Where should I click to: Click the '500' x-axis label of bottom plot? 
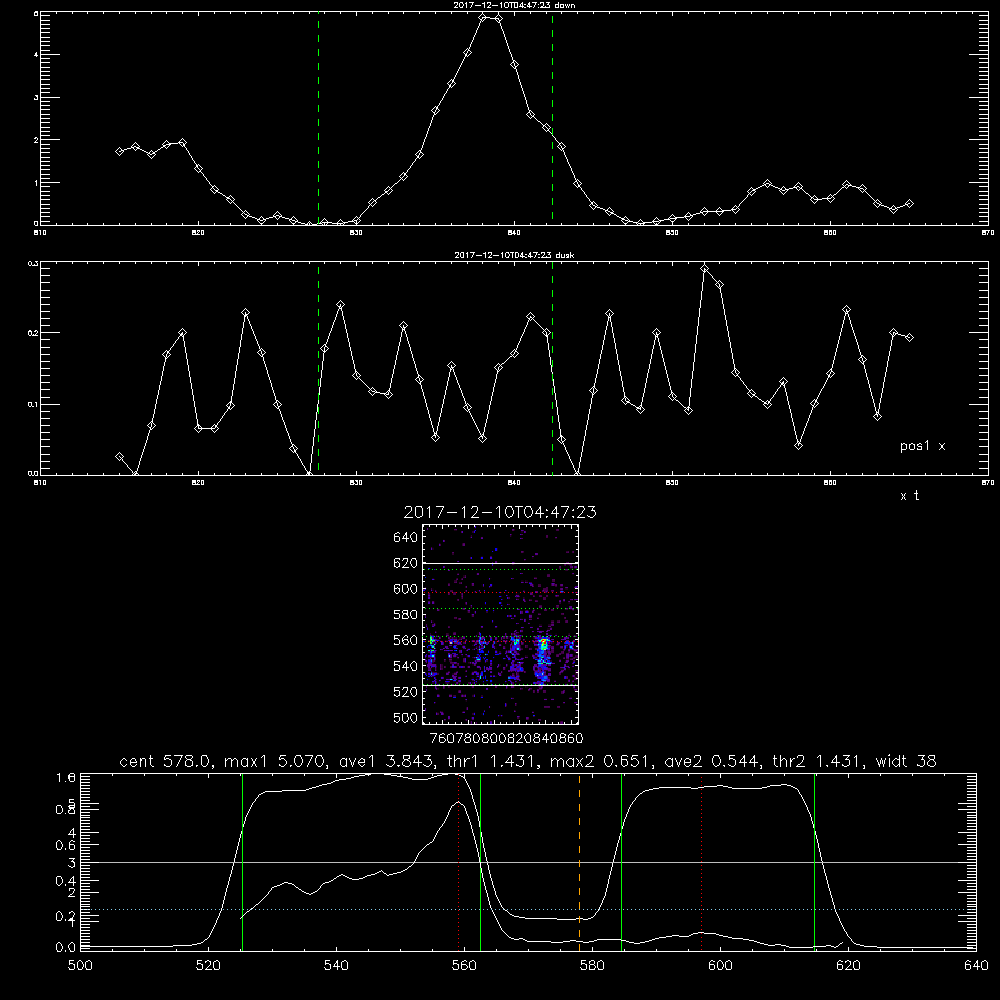point(80,966)
